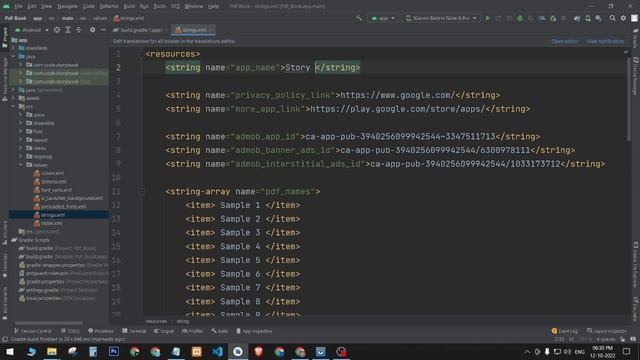Screen dimensions: 640x360
Task: Click the fold marker at line 11
Action: point(142,191)
